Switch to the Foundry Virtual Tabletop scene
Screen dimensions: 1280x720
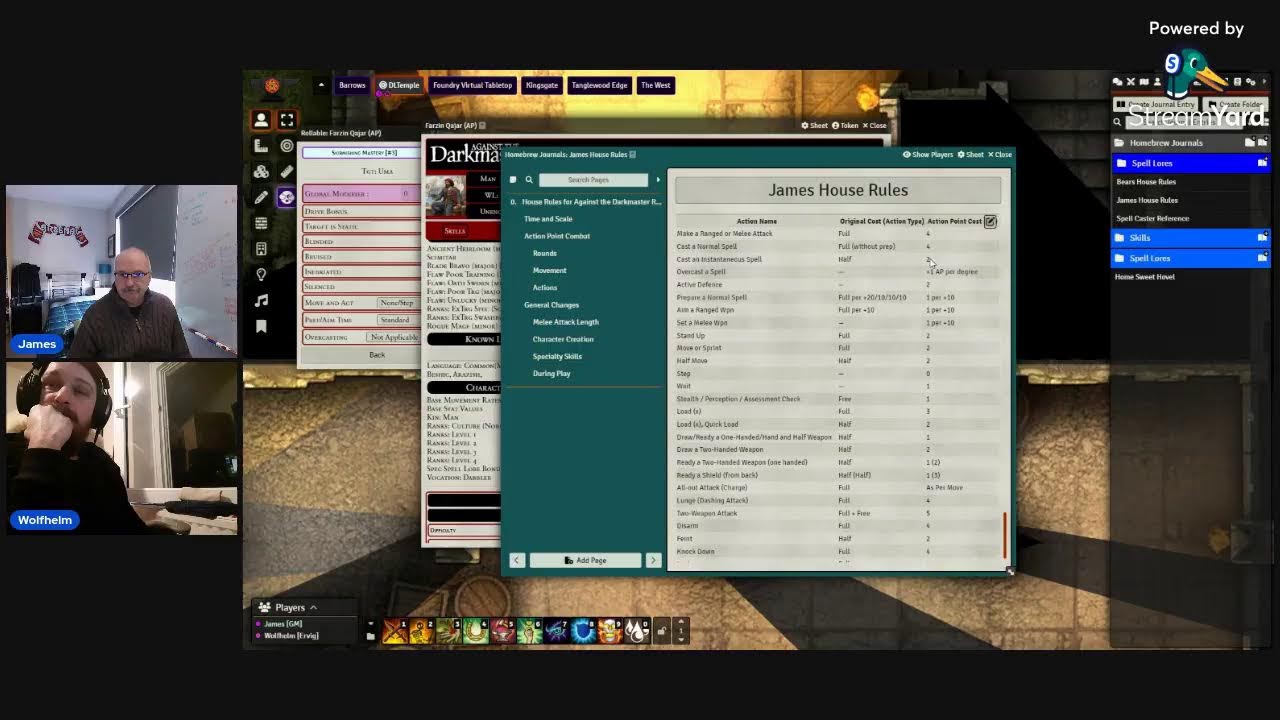pos(472,85)
